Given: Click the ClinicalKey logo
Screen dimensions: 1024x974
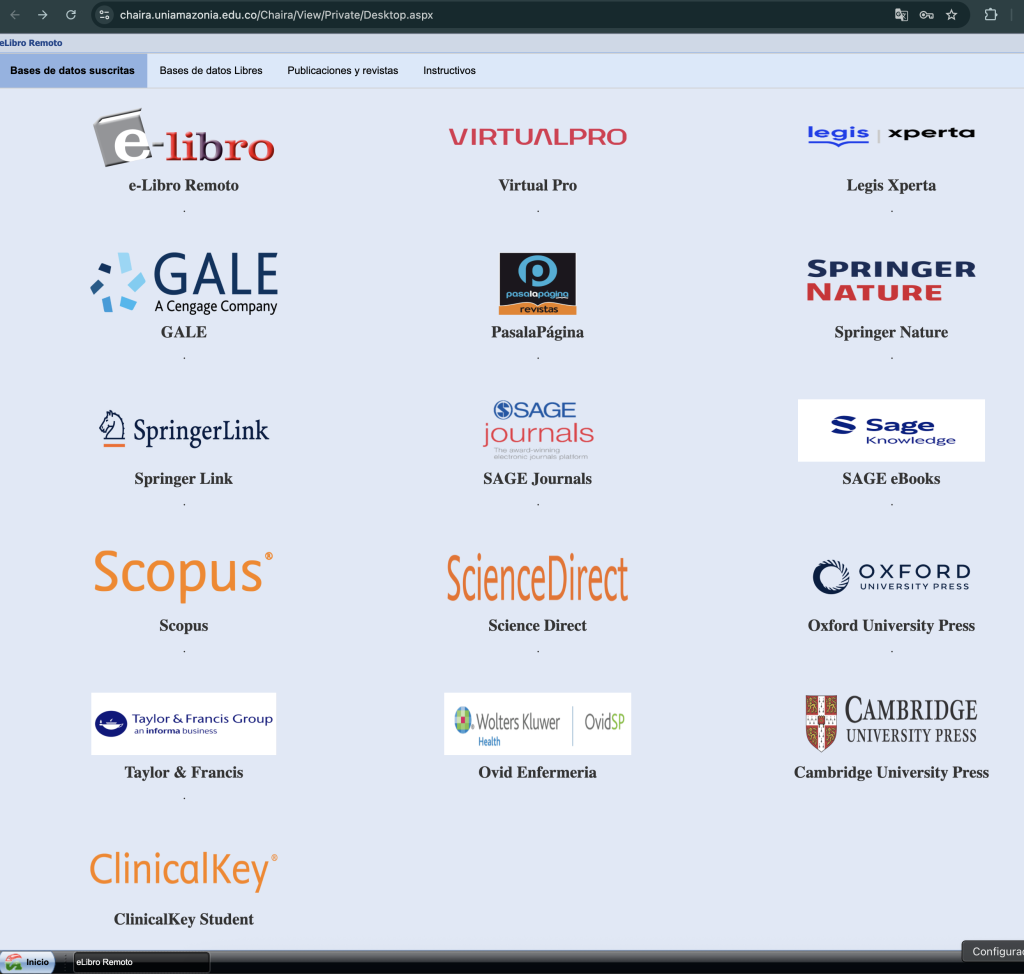Looking at the screenshot, I should point(184,871).
